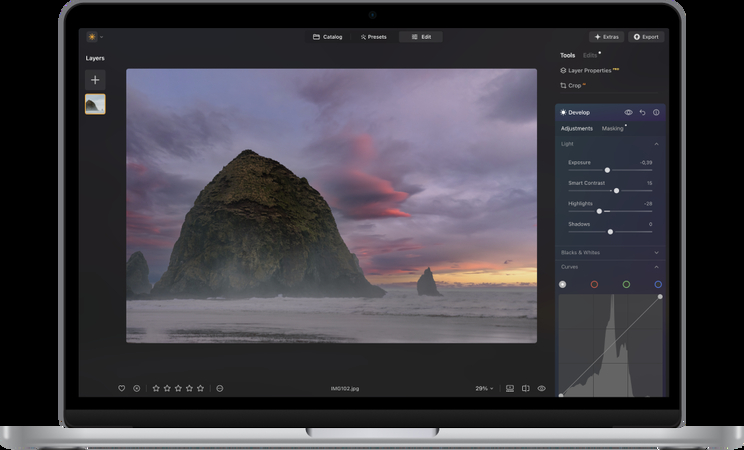
Task: Click the Exposure slider handle
Action: pos(607,170)
